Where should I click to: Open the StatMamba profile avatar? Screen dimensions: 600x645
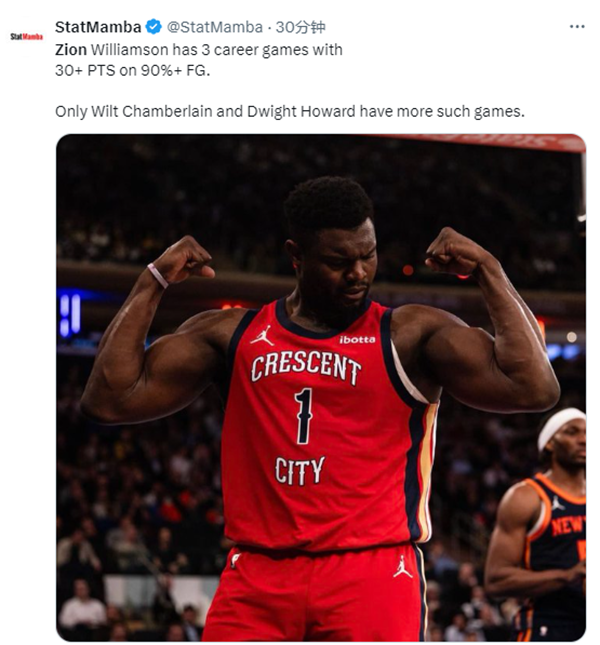point(27,37)
